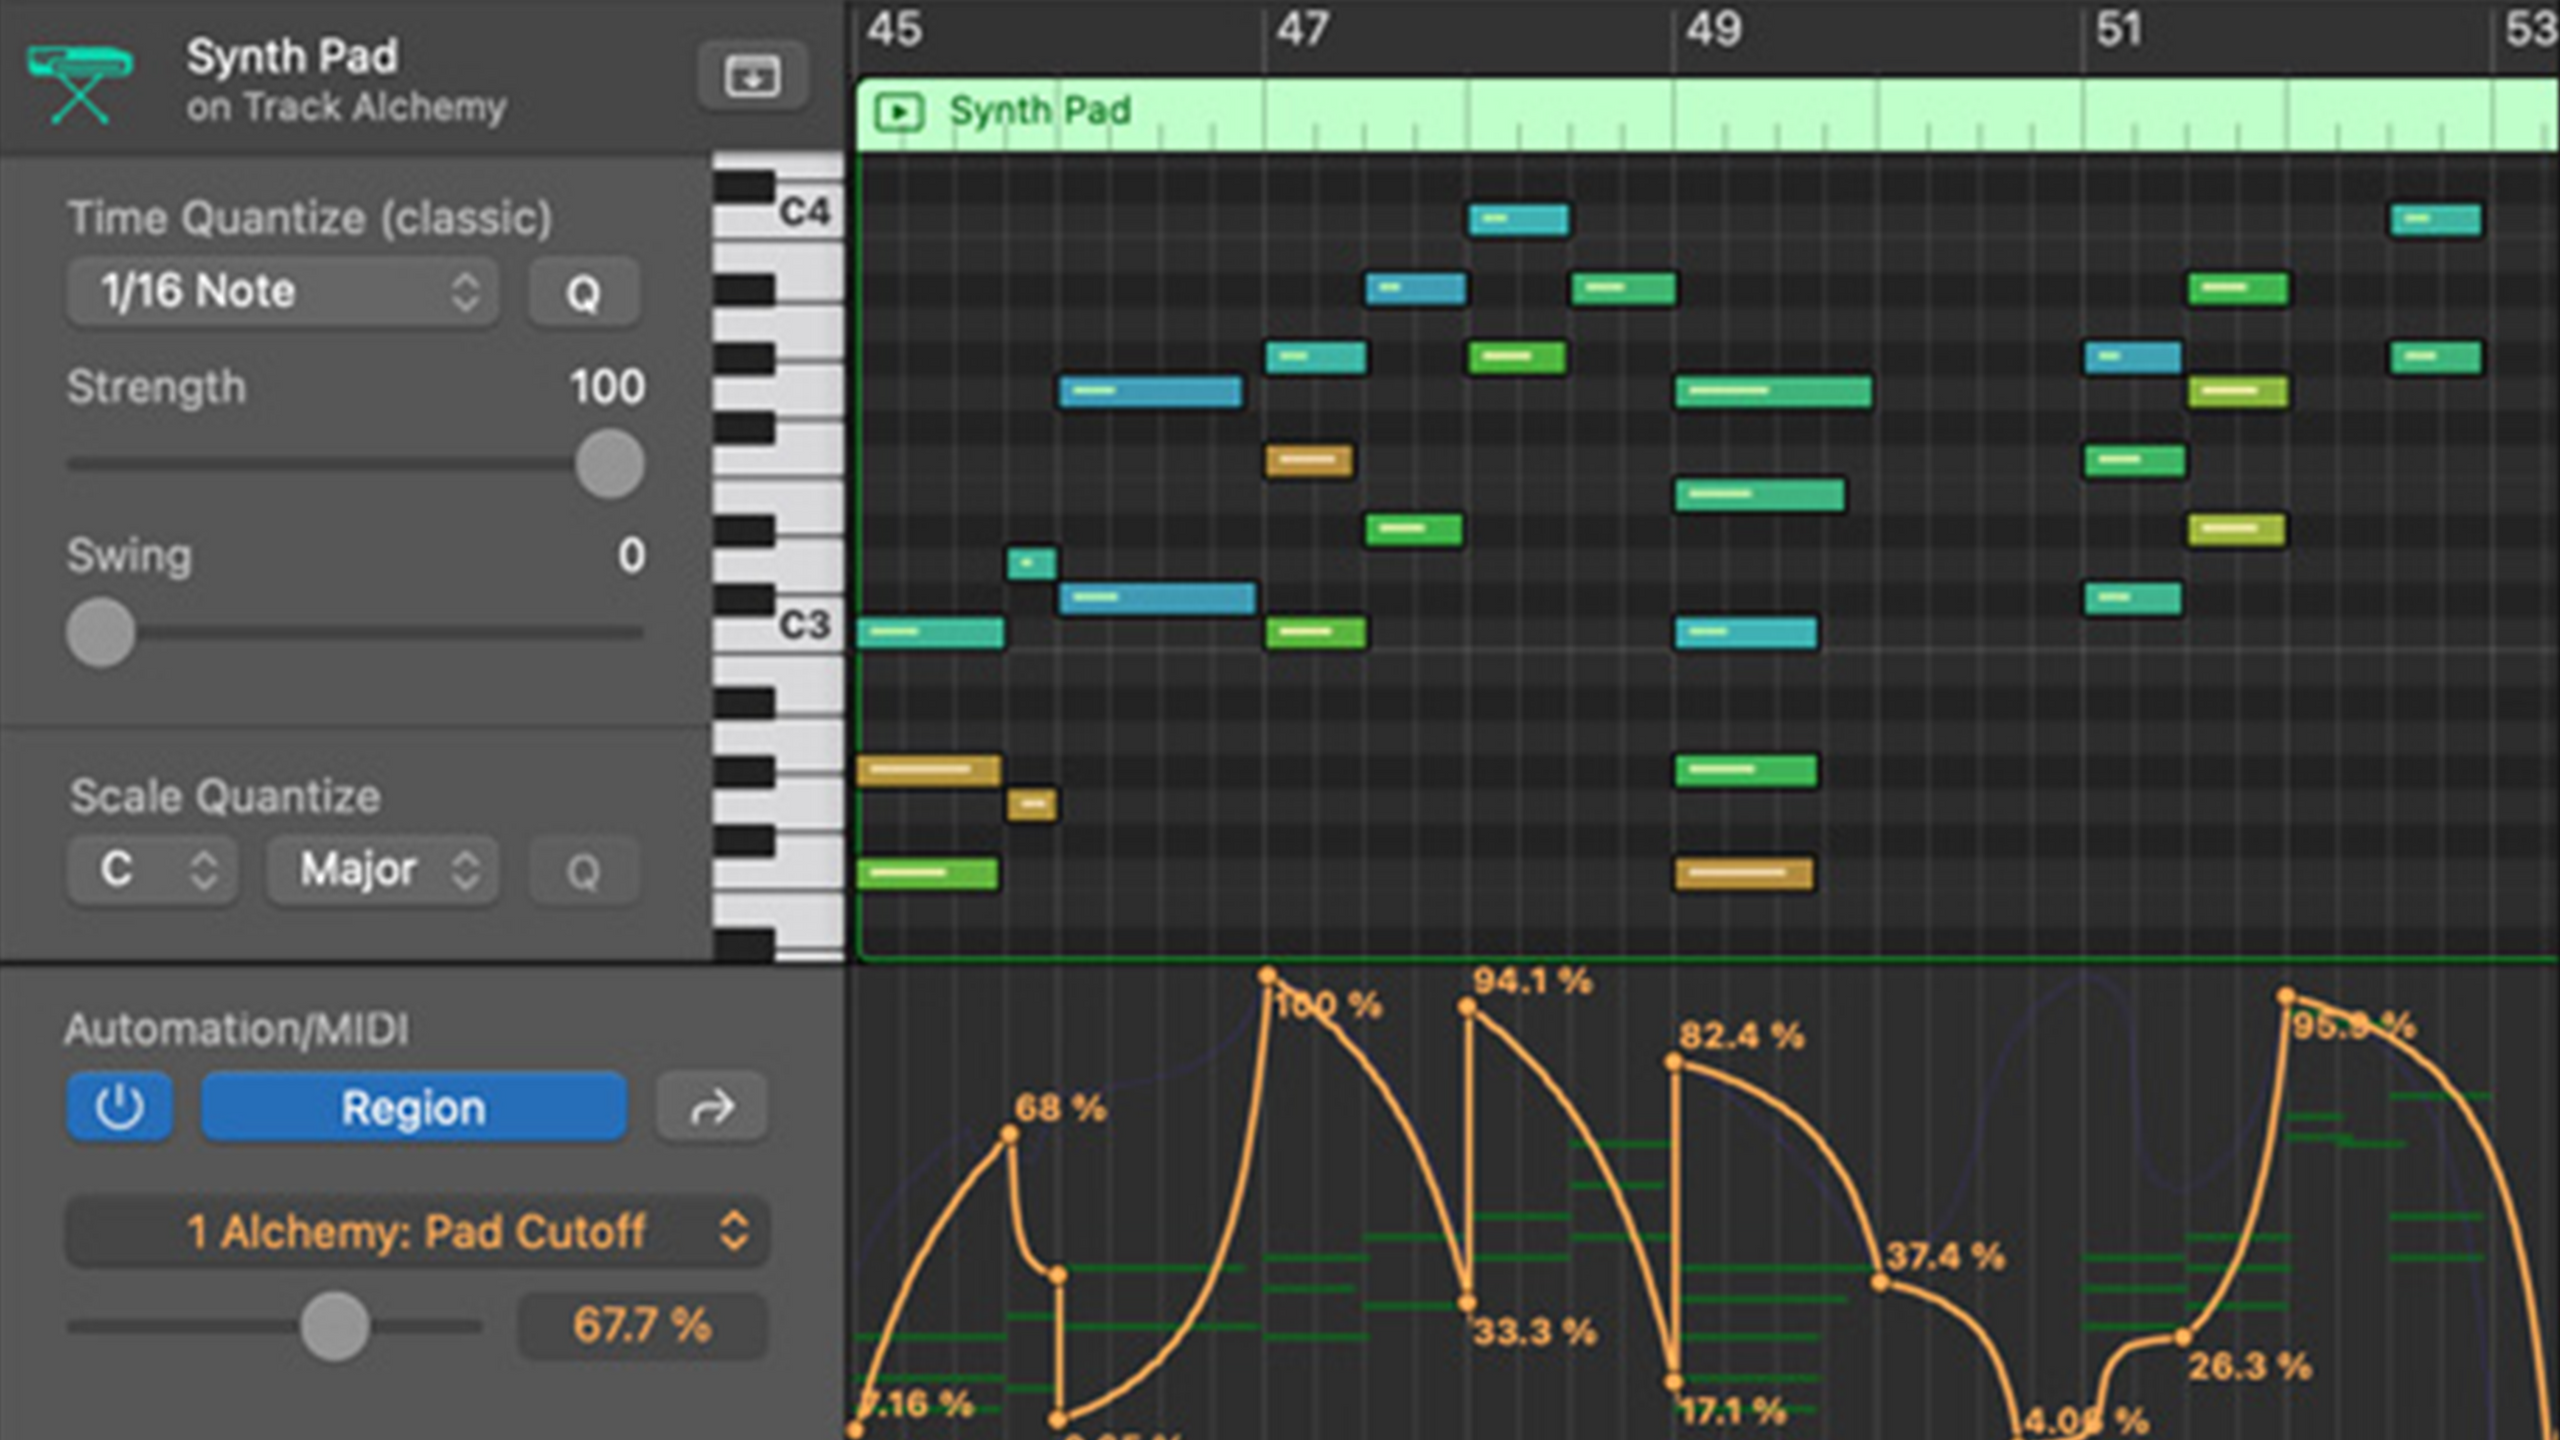The width and height of the screenshot is (2560, 1440).
Task: Click the Time Quantize Q button
Action: pos(584,292)
